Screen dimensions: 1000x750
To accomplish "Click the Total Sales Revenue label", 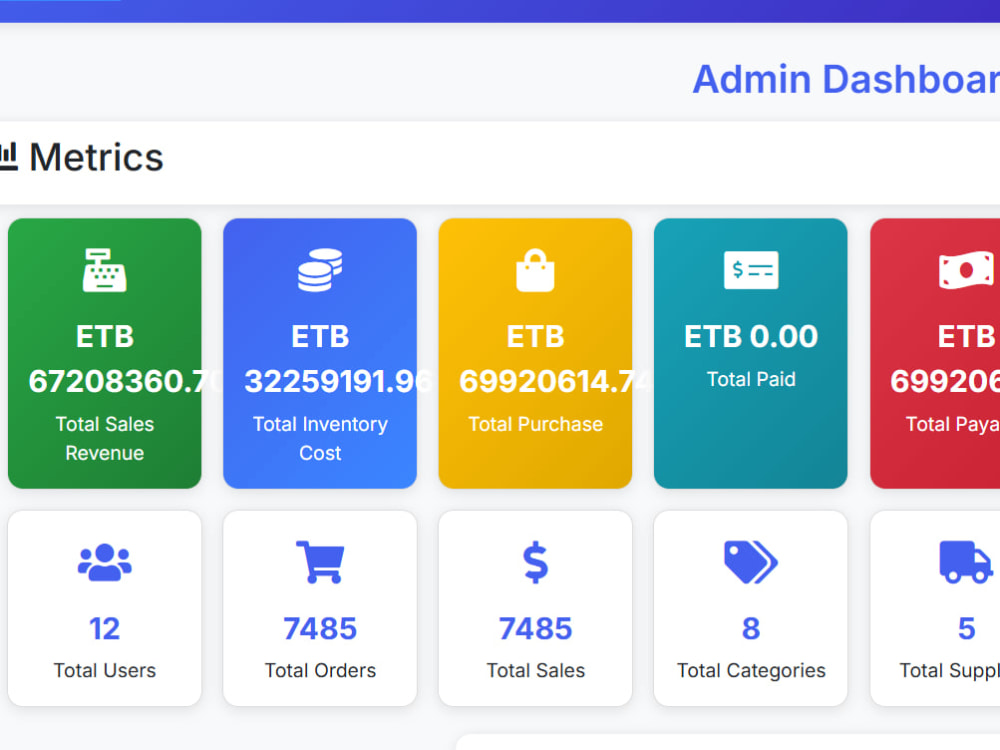I will 105,438.
